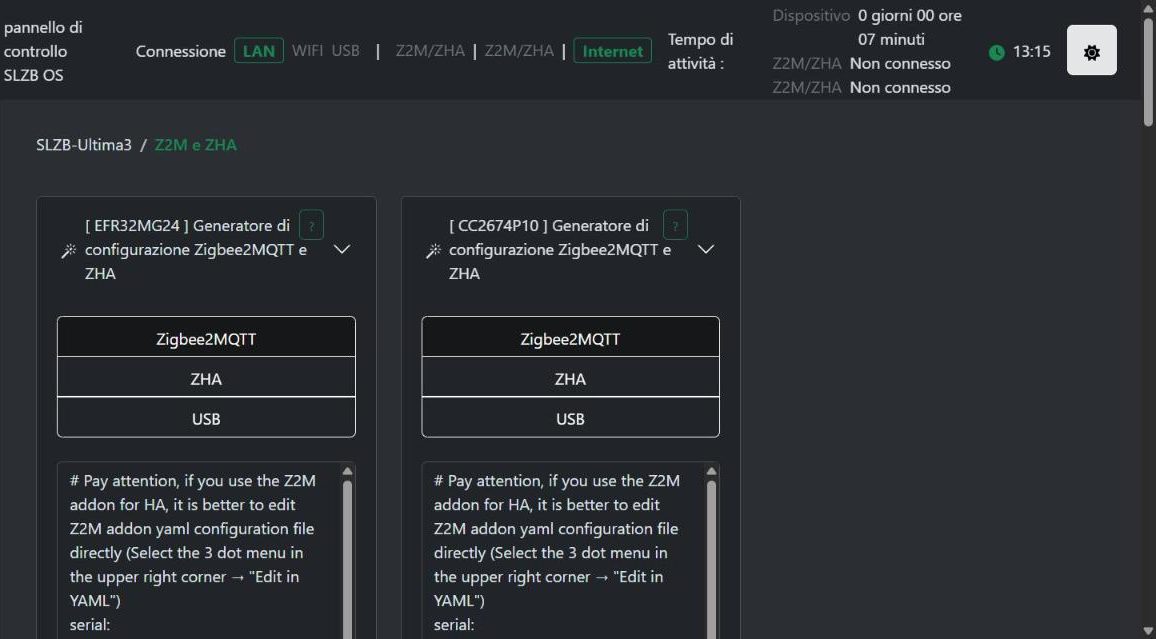Viewport: 1156px width, 639px height.
Task: Click the 13:15 time display
Action: (x=1031, y=52)
